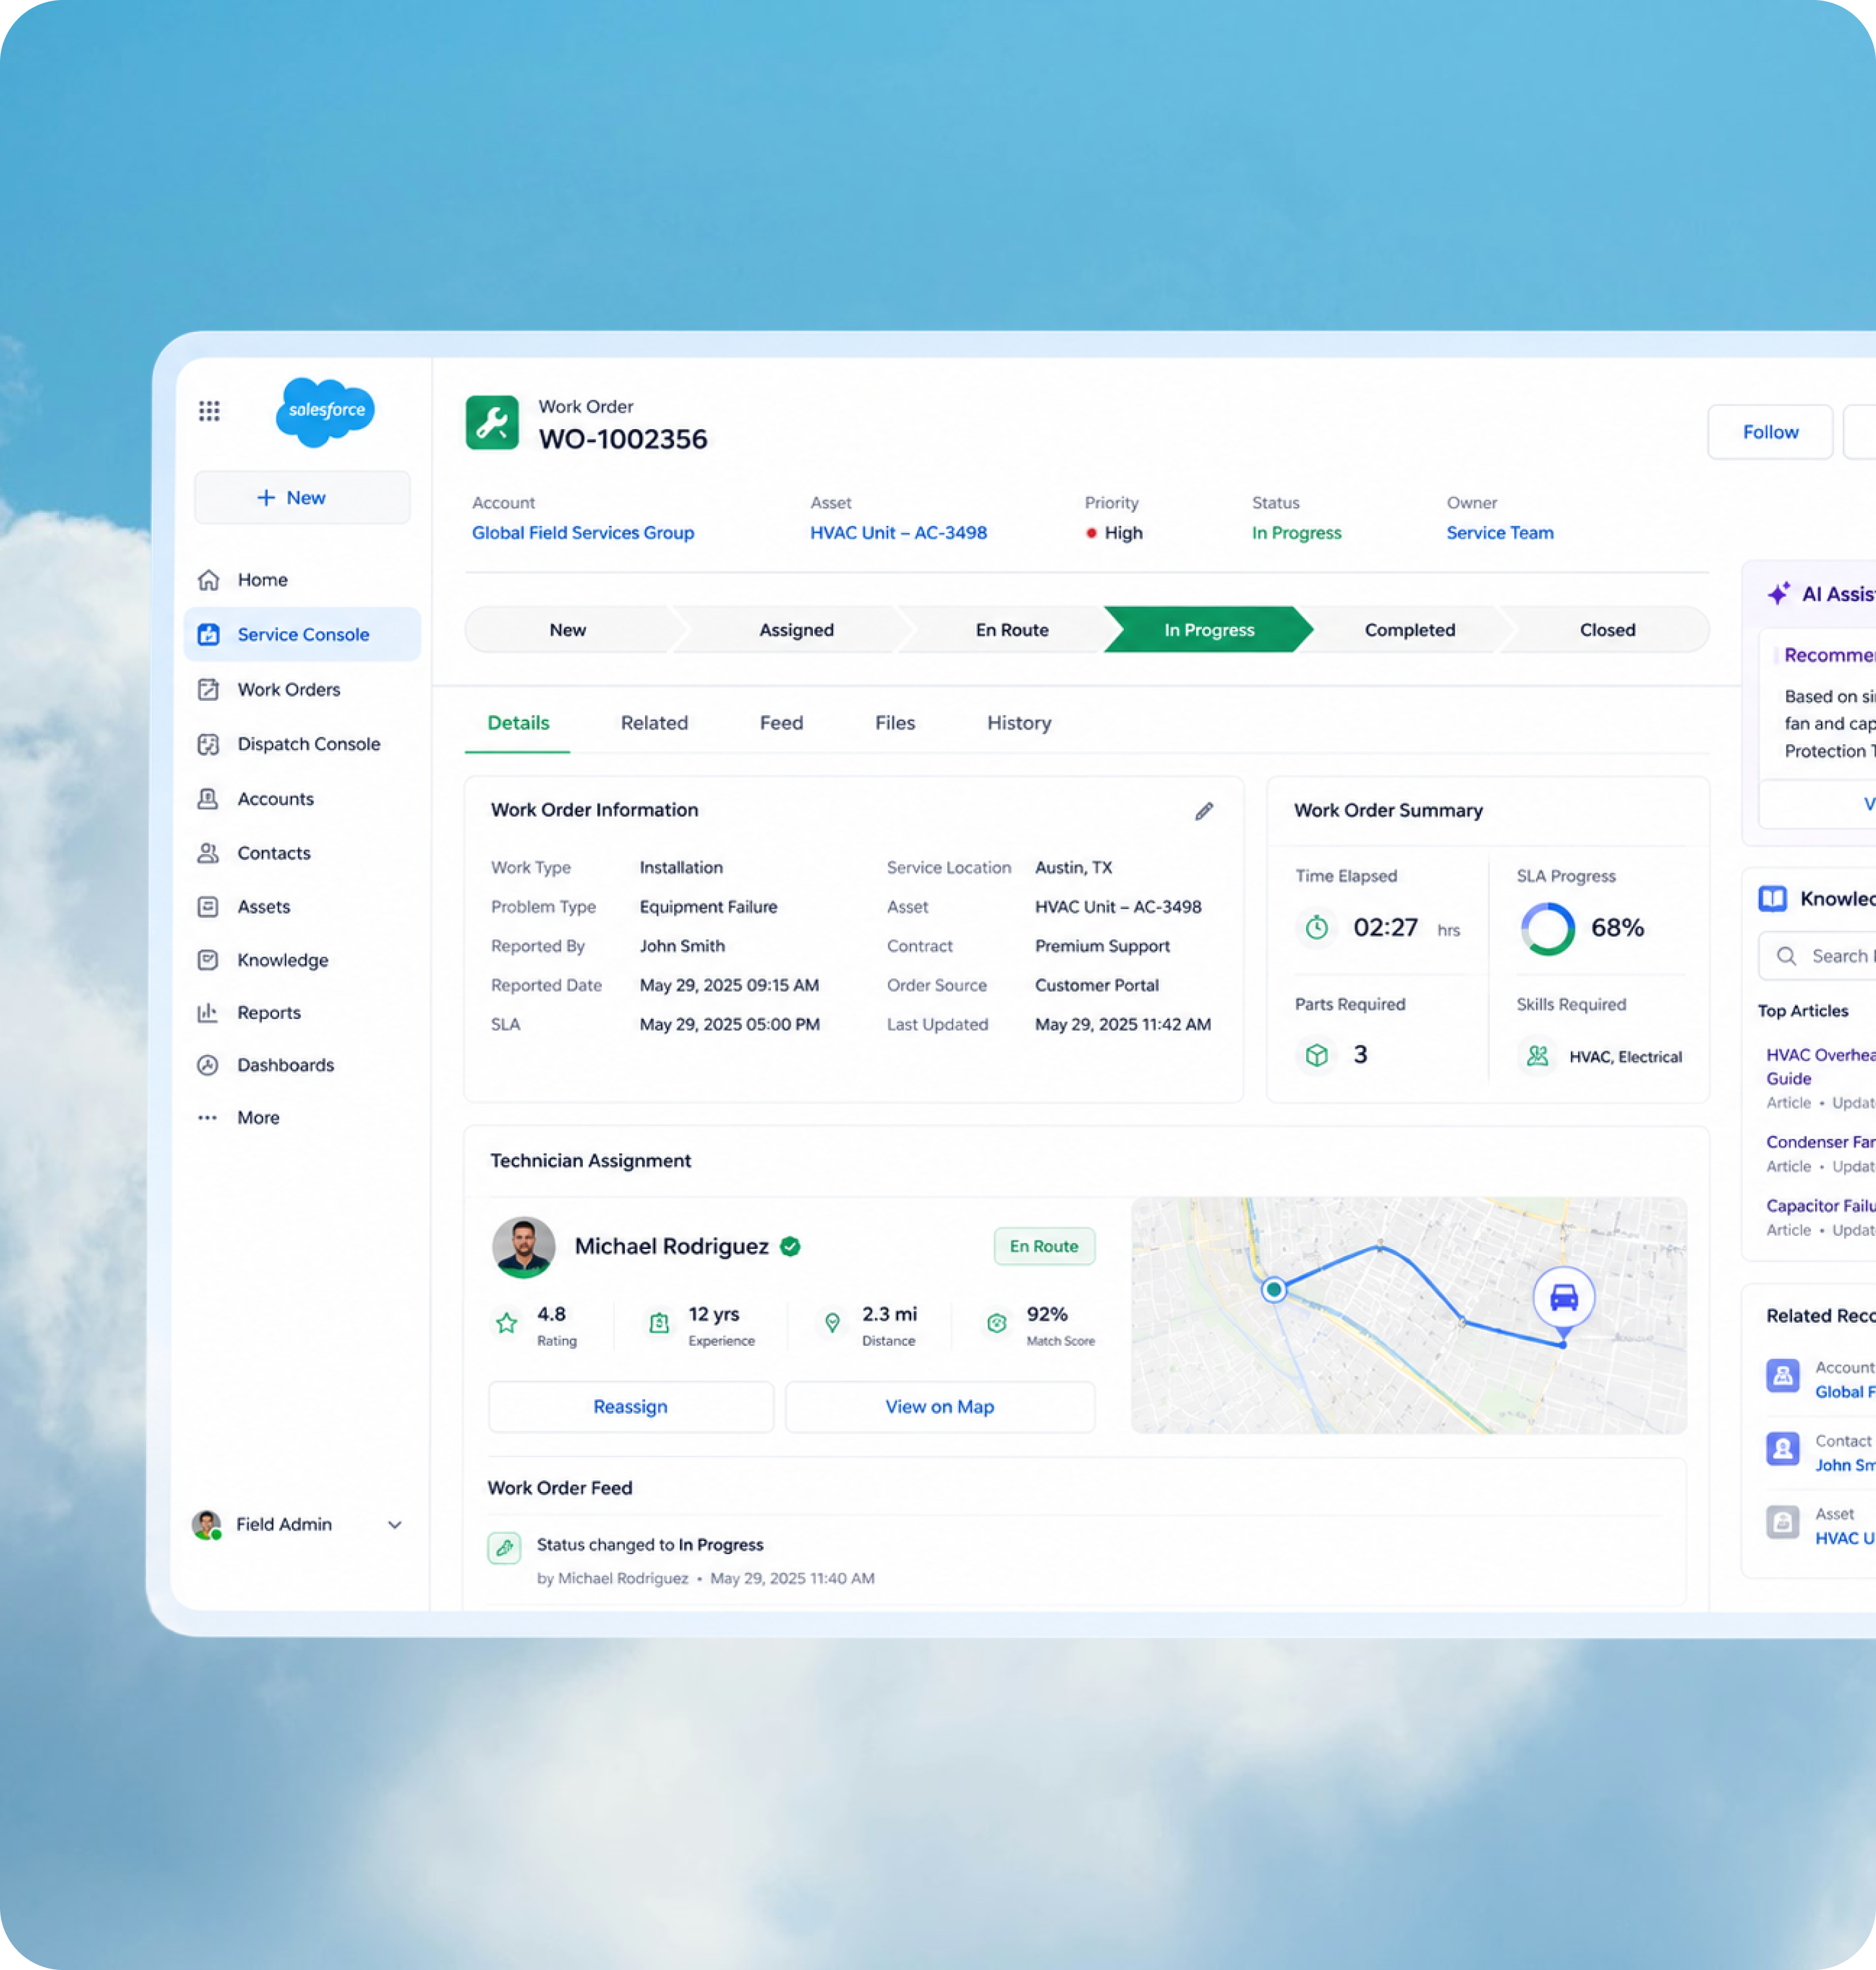This screenshot has height=1970, width=1876.
Task: Click the Dashboards gauge icon
Action: 208,1065
